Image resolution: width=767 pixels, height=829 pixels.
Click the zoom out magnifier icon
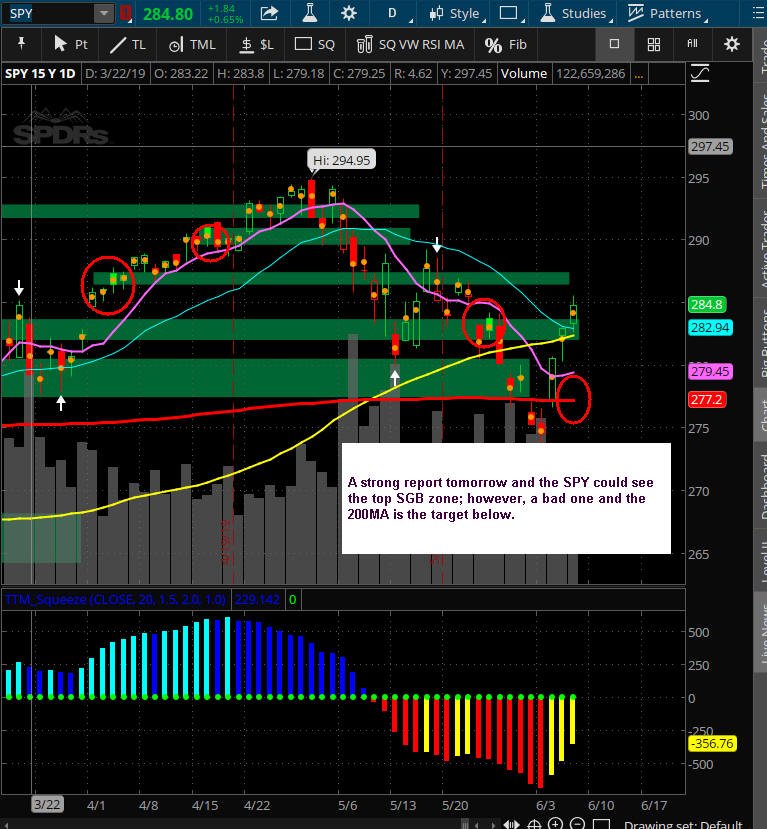577,823
